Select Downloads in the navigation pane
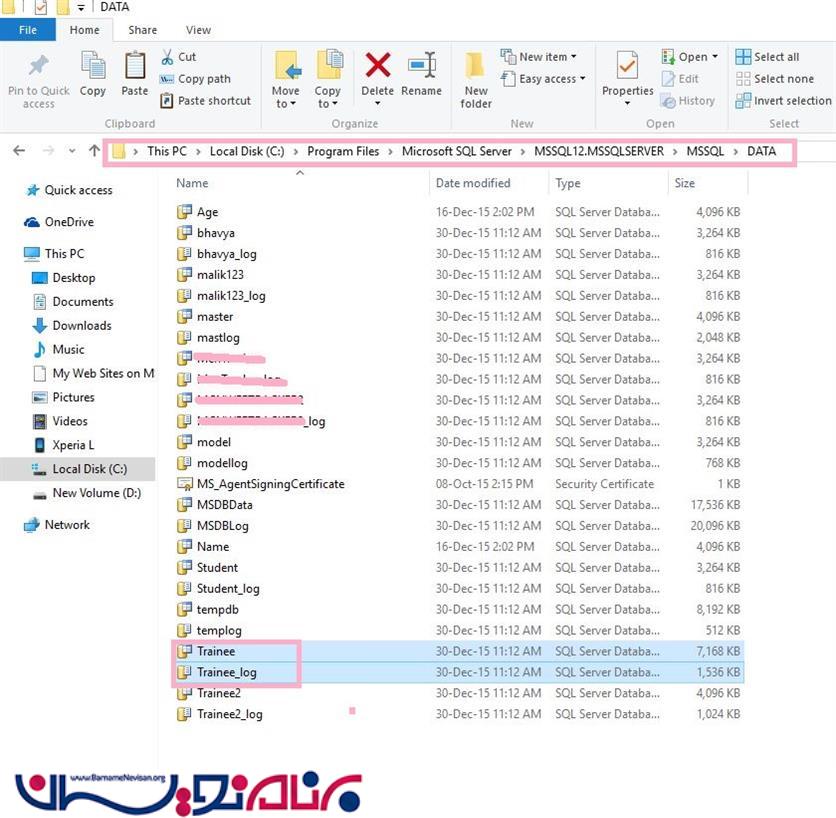This screenshot has height=818, width=836. 82,325
